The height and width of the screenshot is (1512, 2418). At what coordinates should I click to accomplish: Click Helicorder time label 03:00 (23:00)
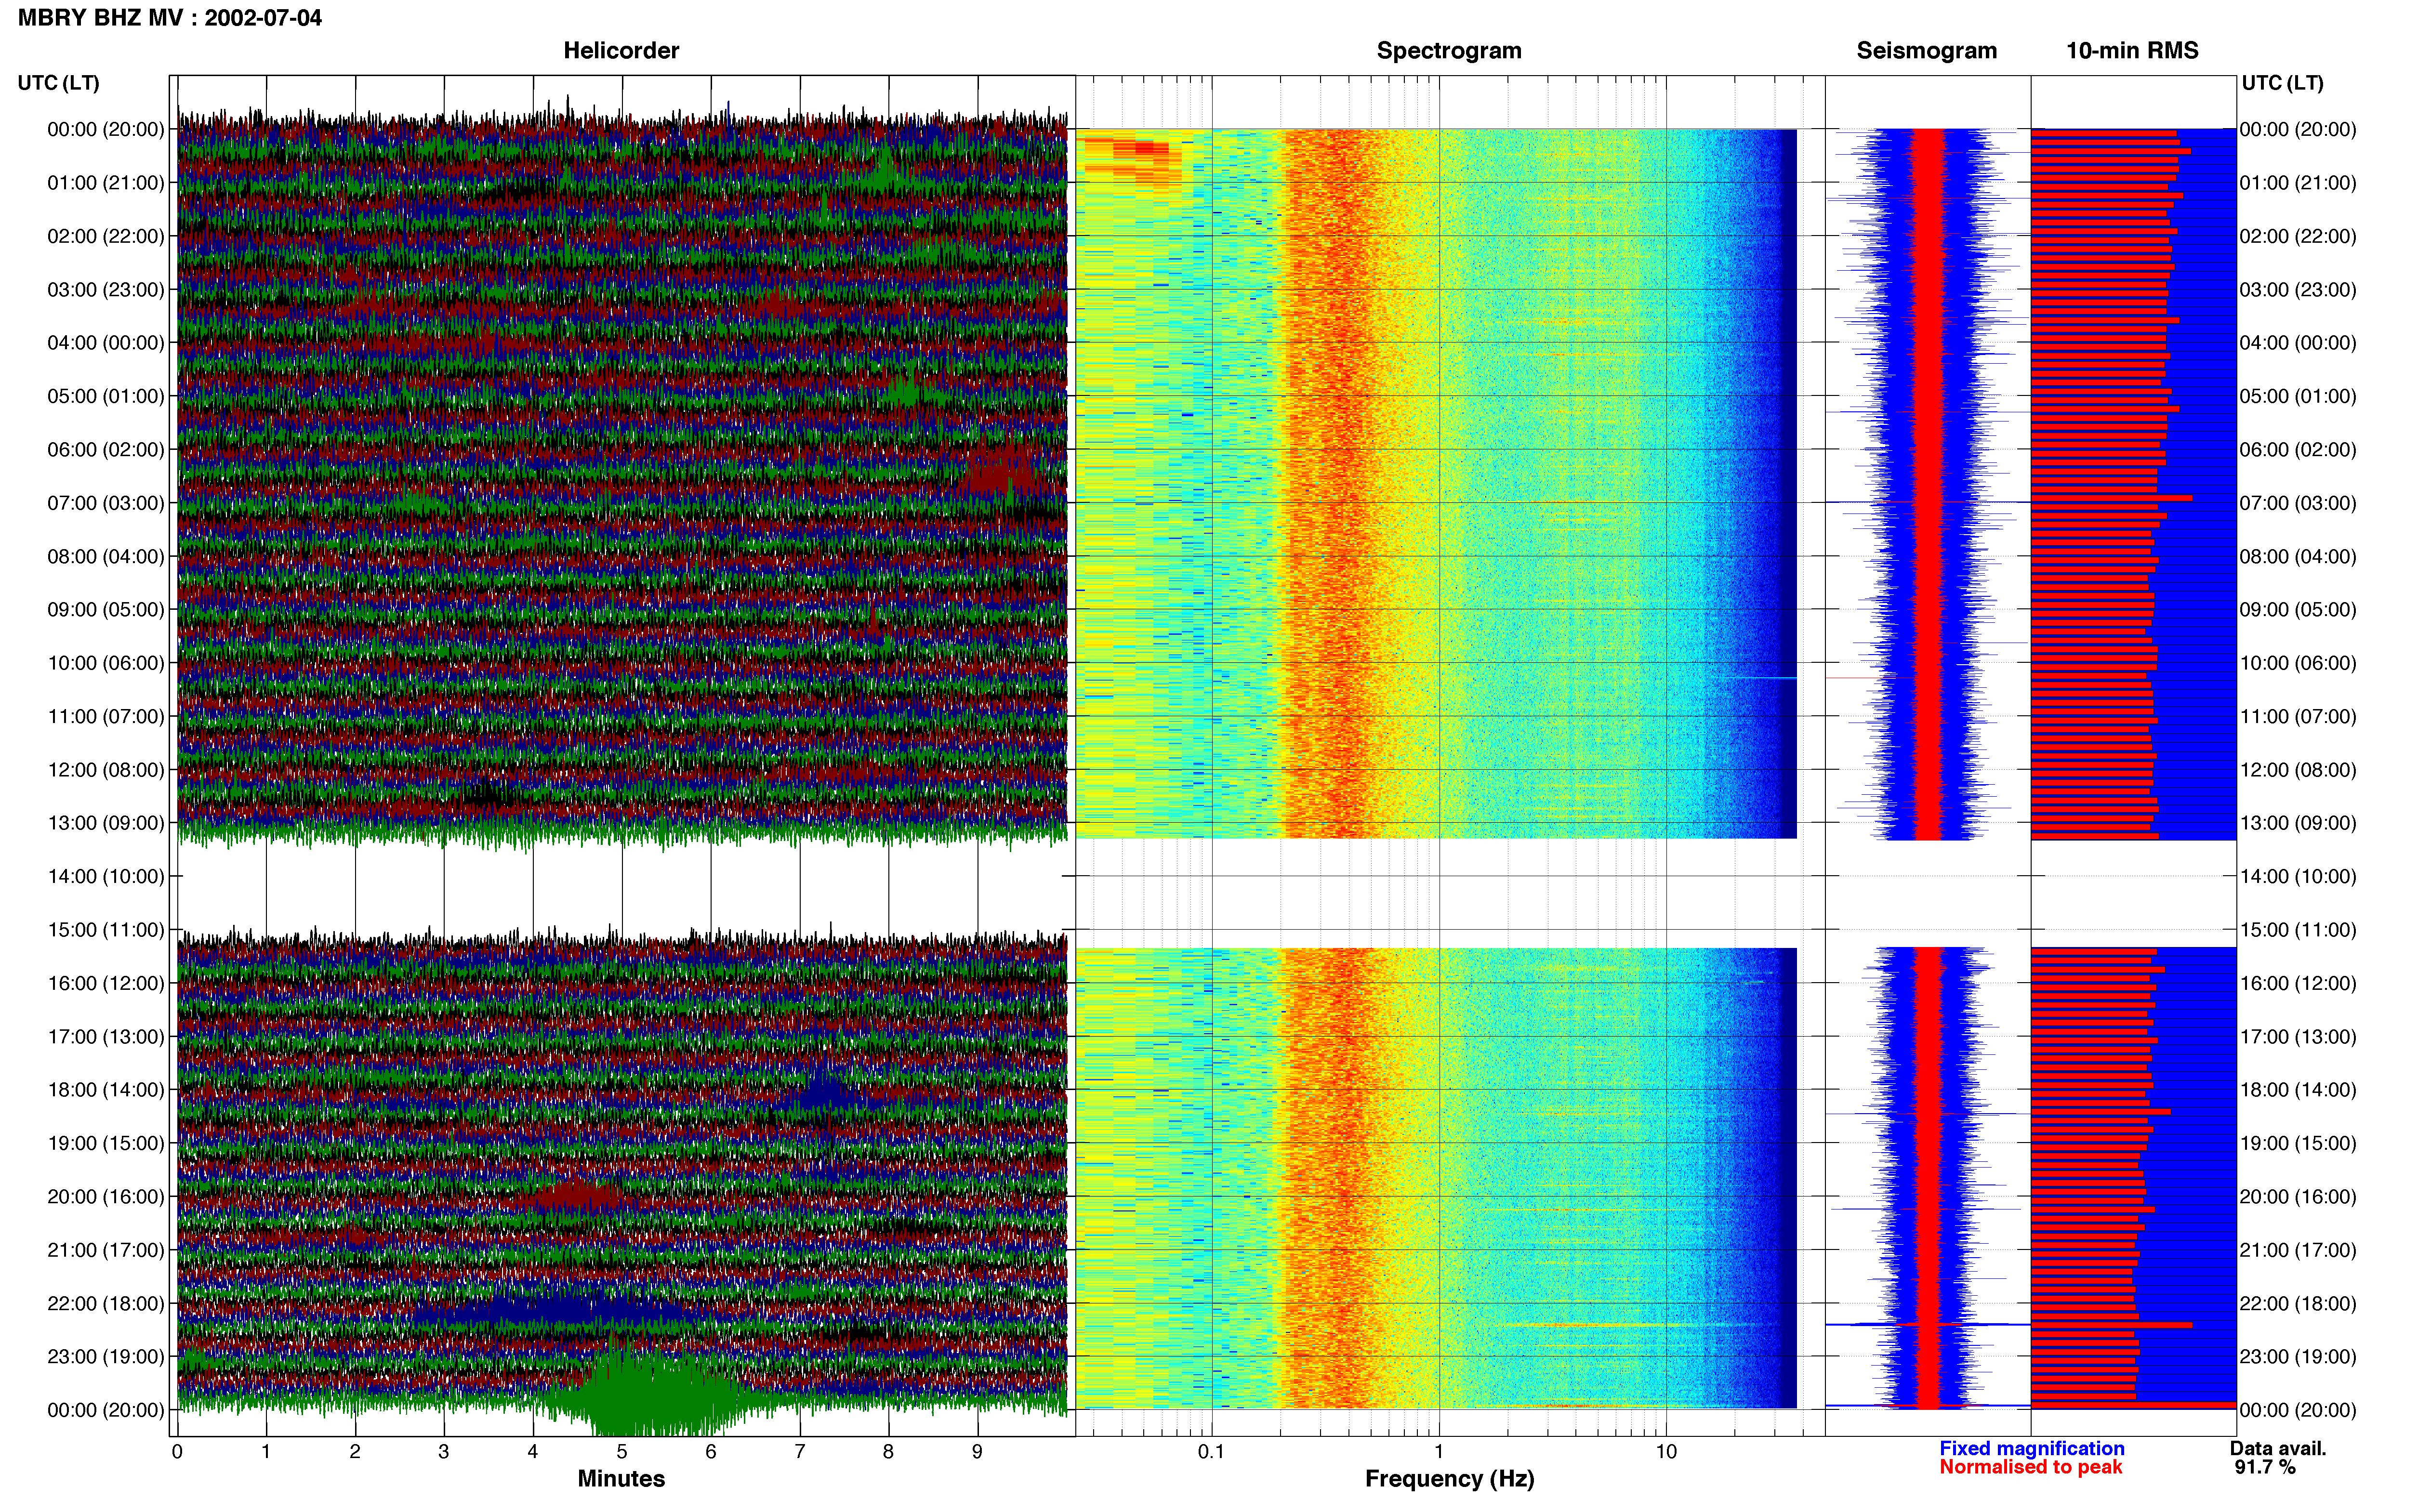coord(106,290)
